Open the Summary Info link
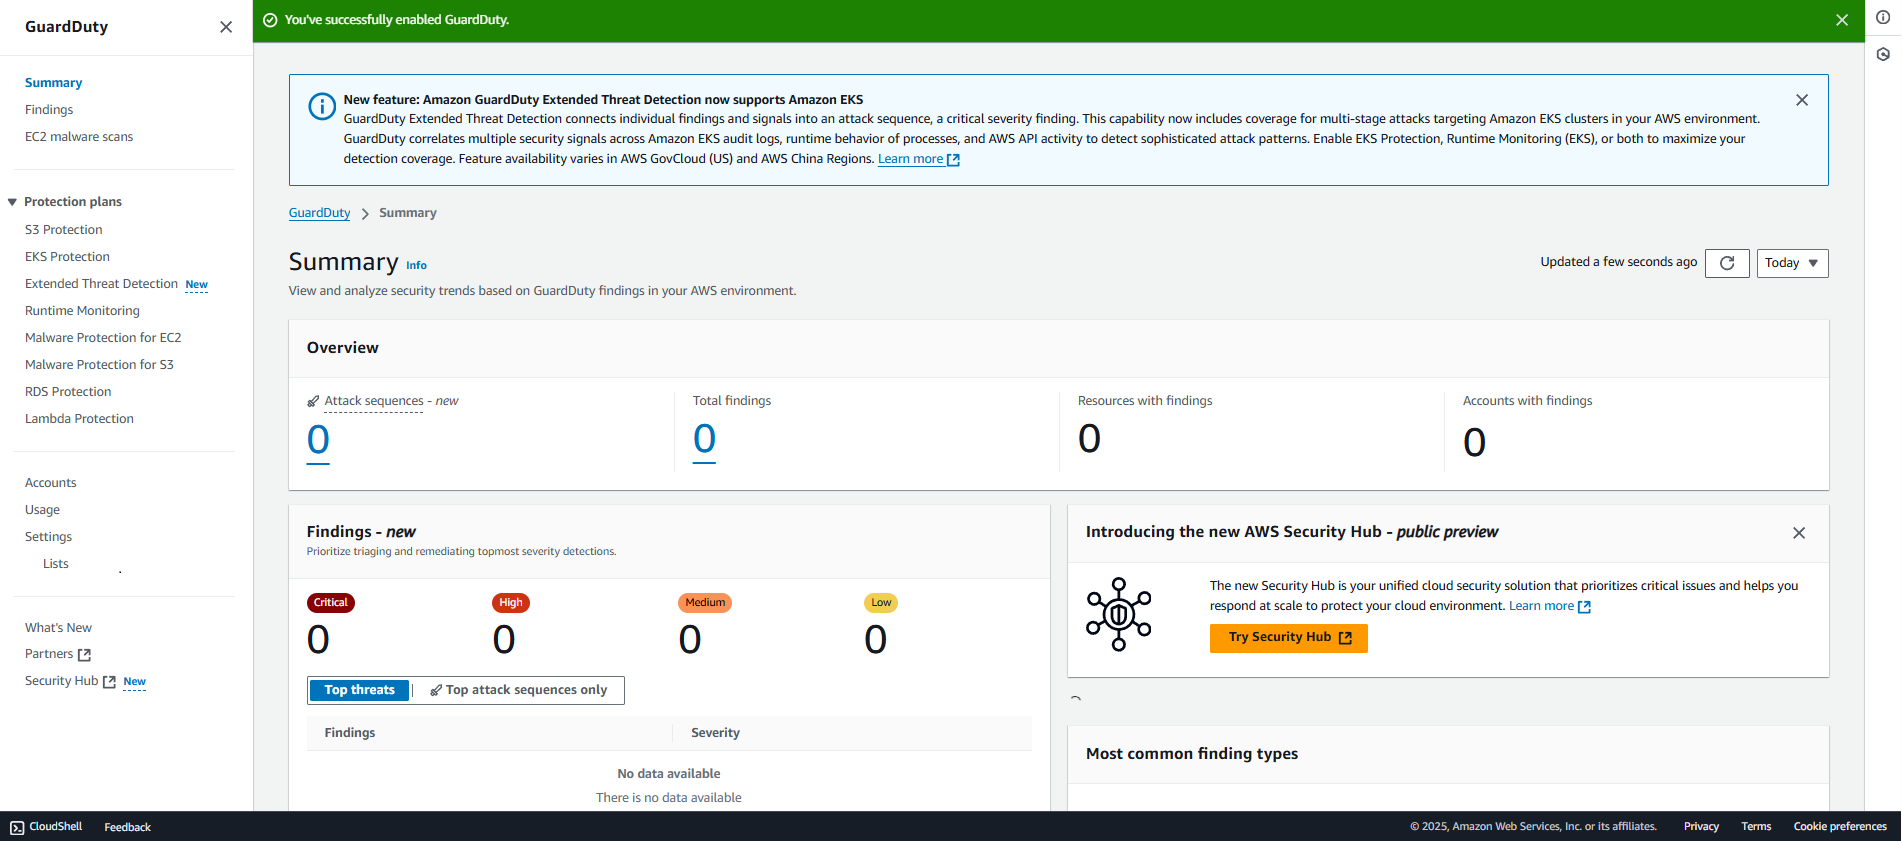The image size is (1902, 841). coord(416,265)
